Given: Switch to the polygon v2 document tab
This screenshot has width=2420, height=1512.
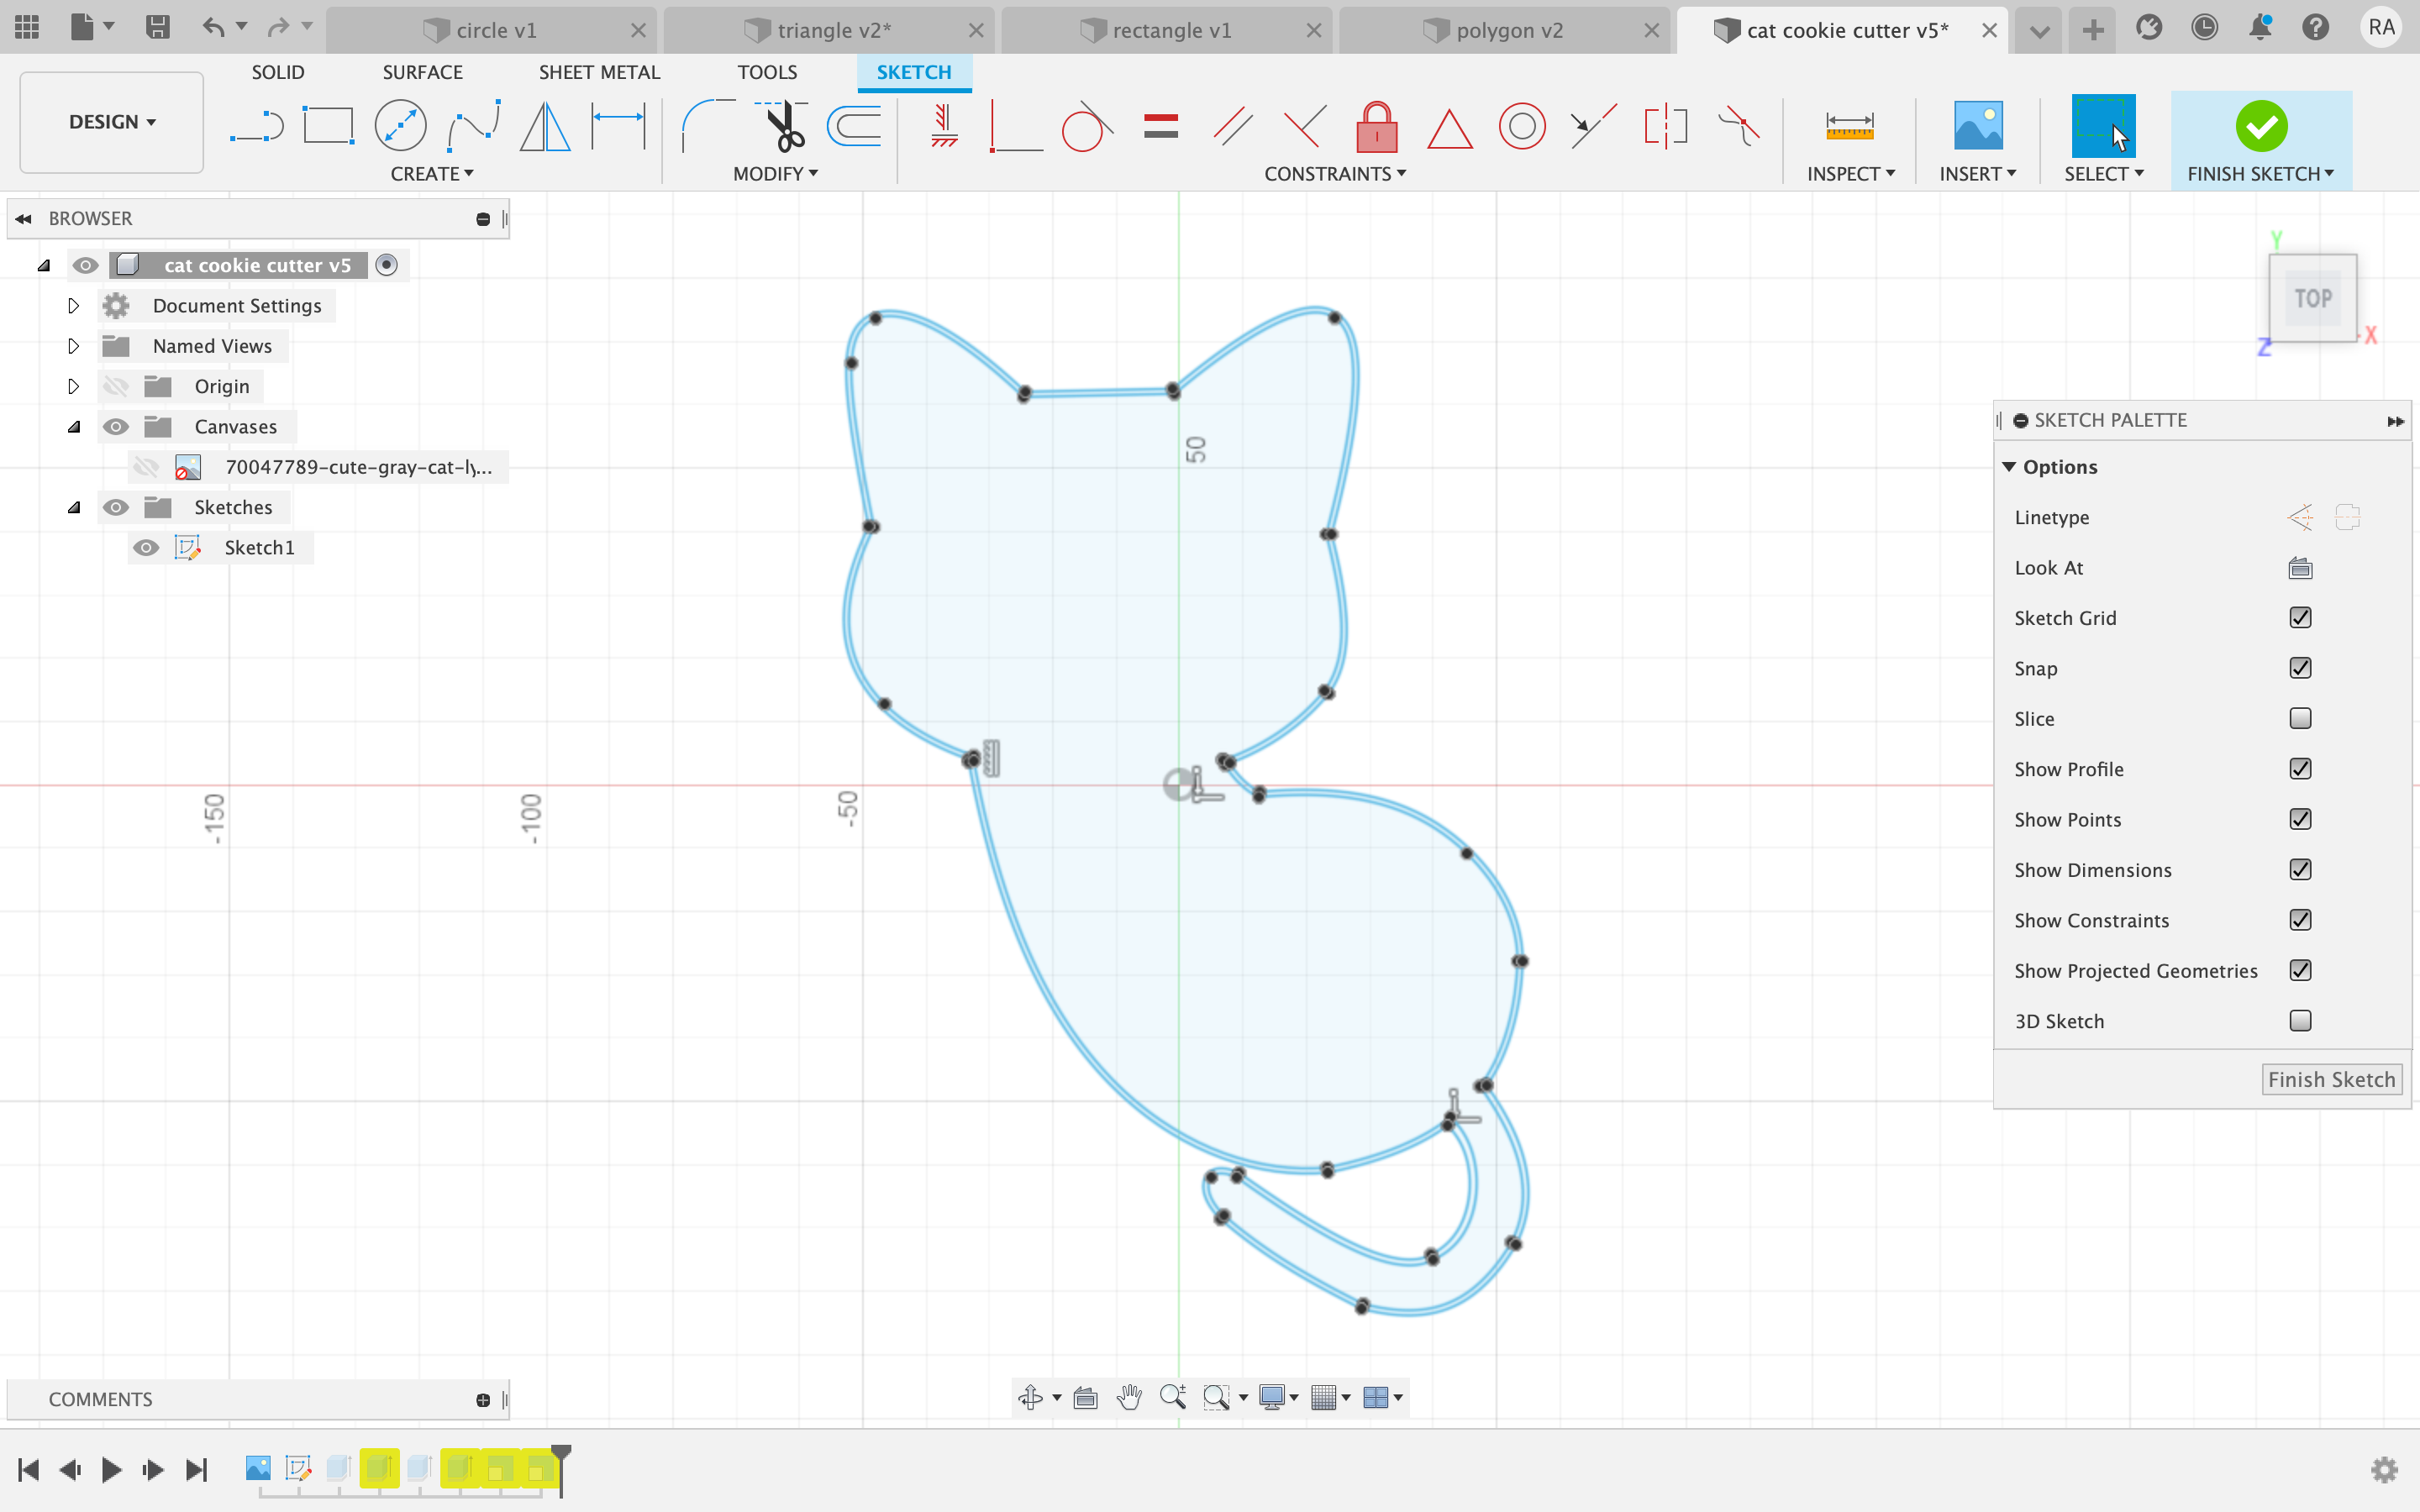Looking at the screenshot, I should (1508, 30).
